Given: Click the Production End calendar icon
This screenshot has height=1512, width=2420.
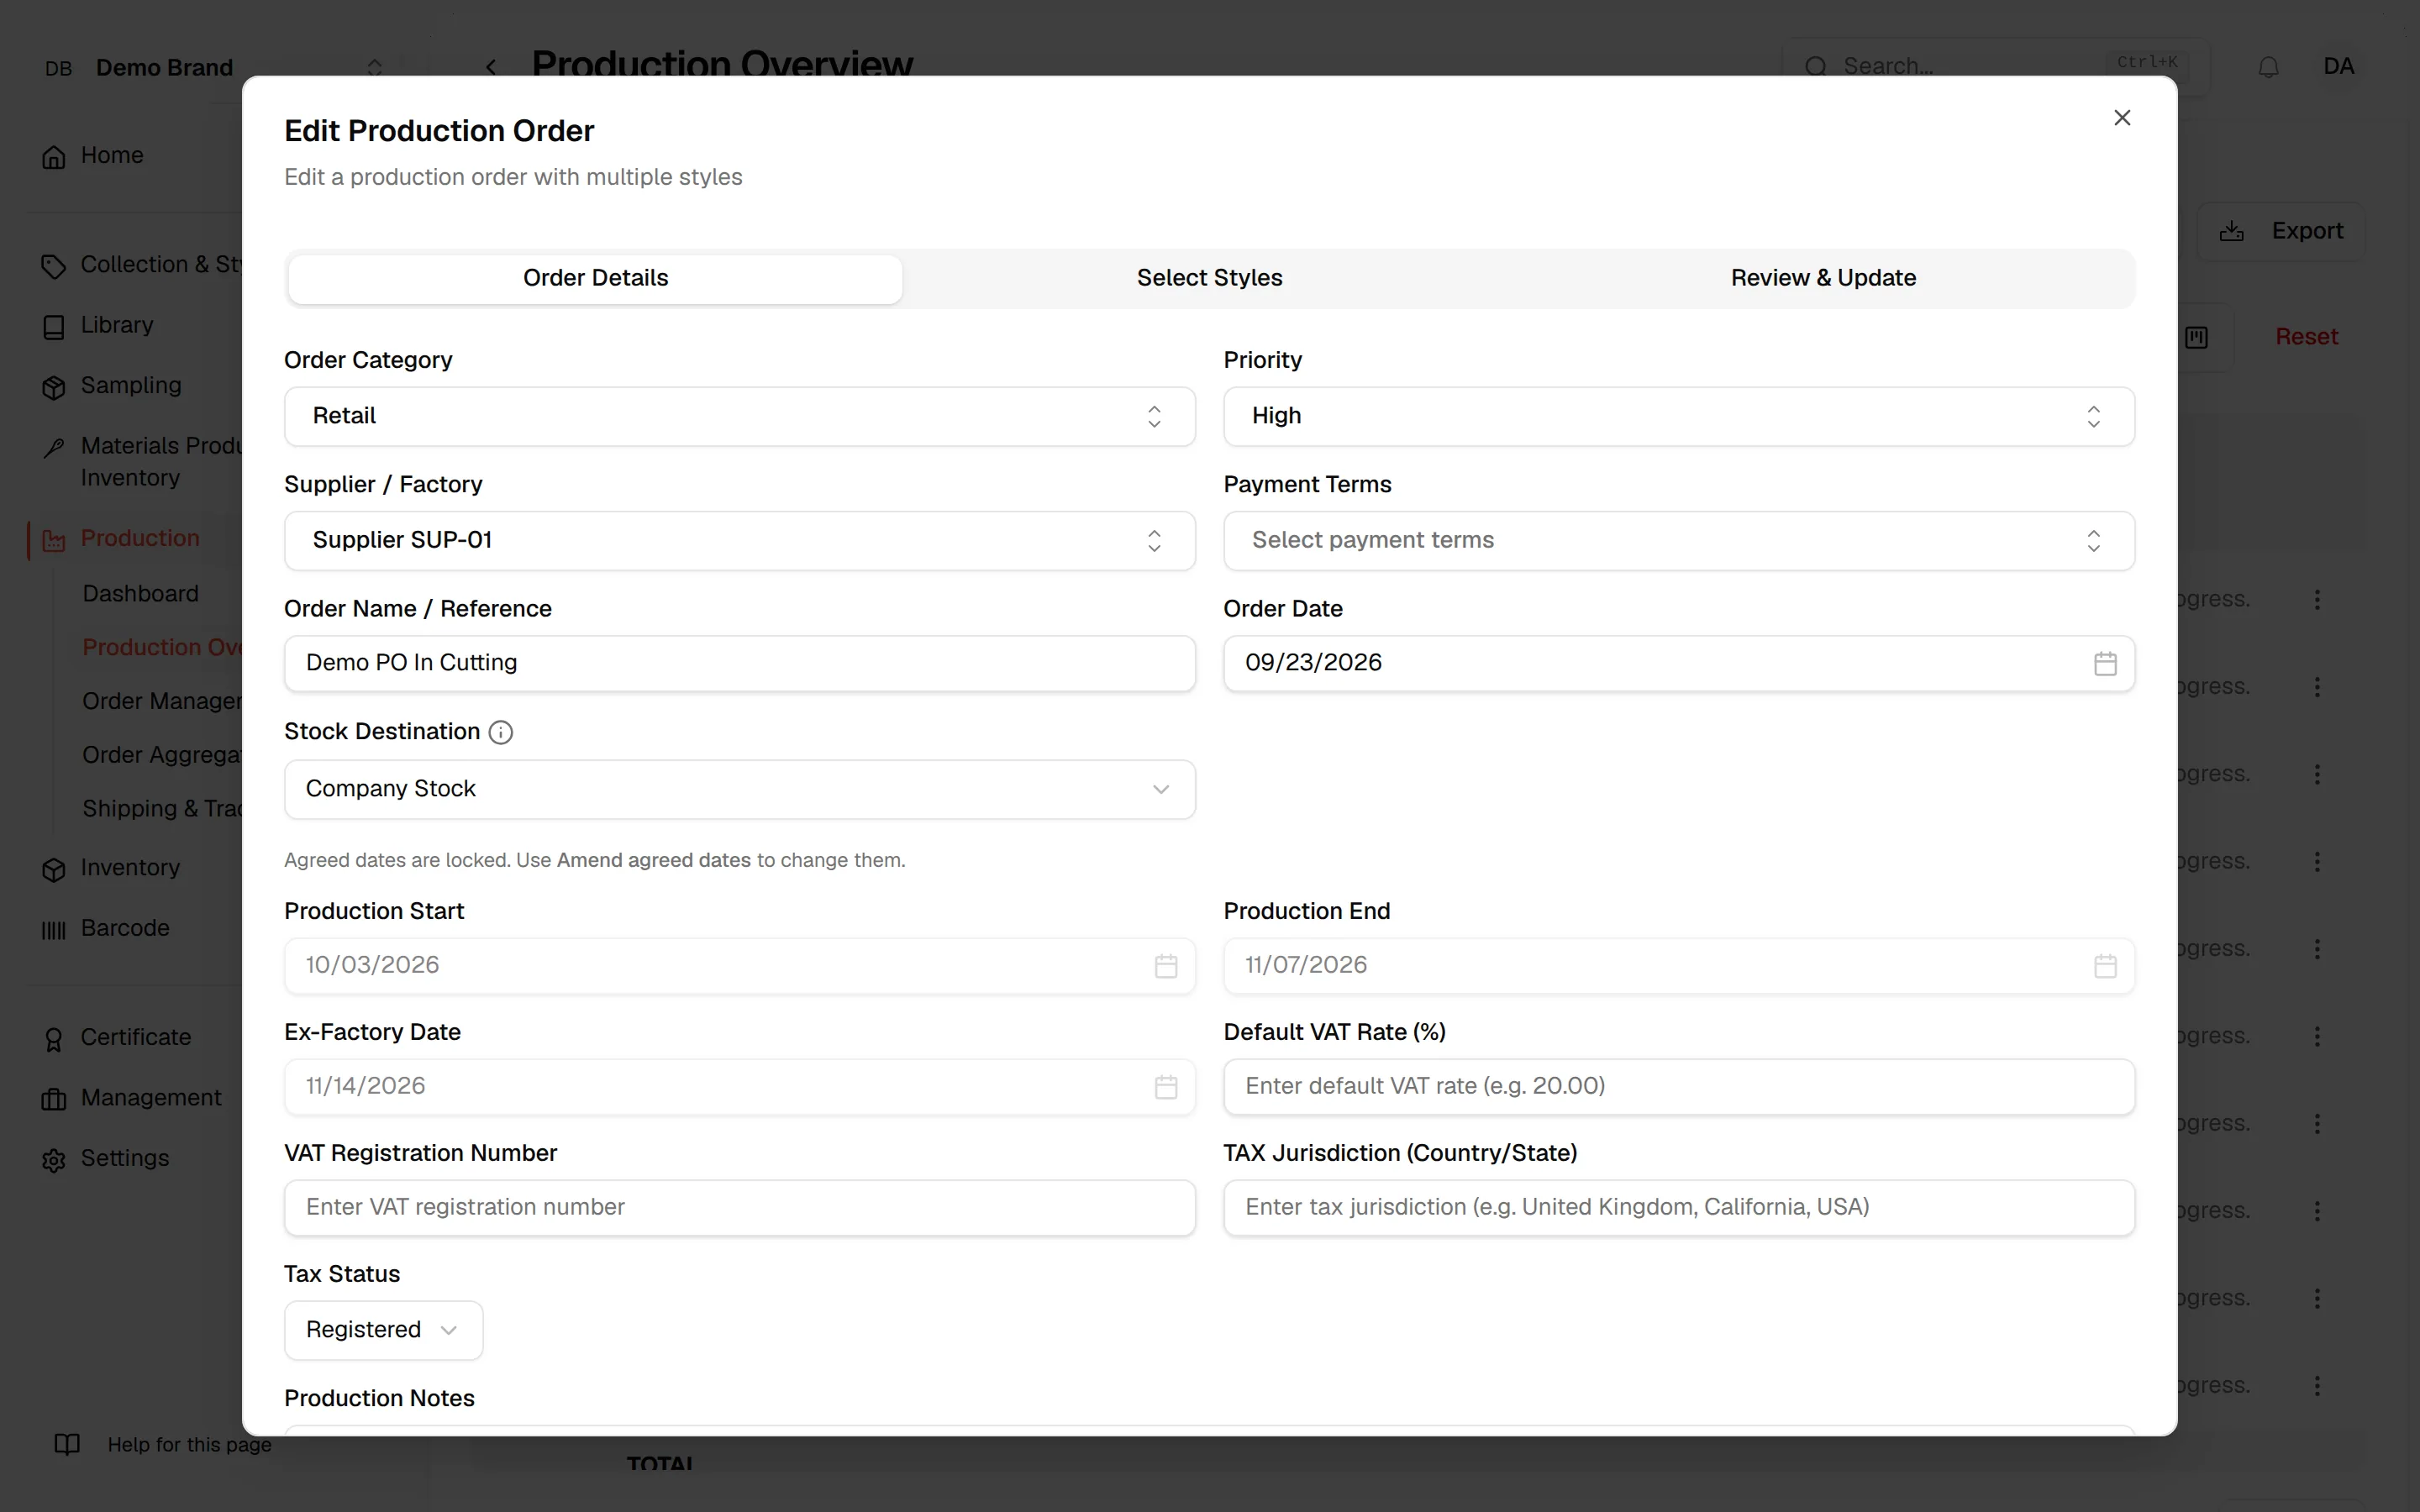Looking at the screenshot, I should 2105,966.
